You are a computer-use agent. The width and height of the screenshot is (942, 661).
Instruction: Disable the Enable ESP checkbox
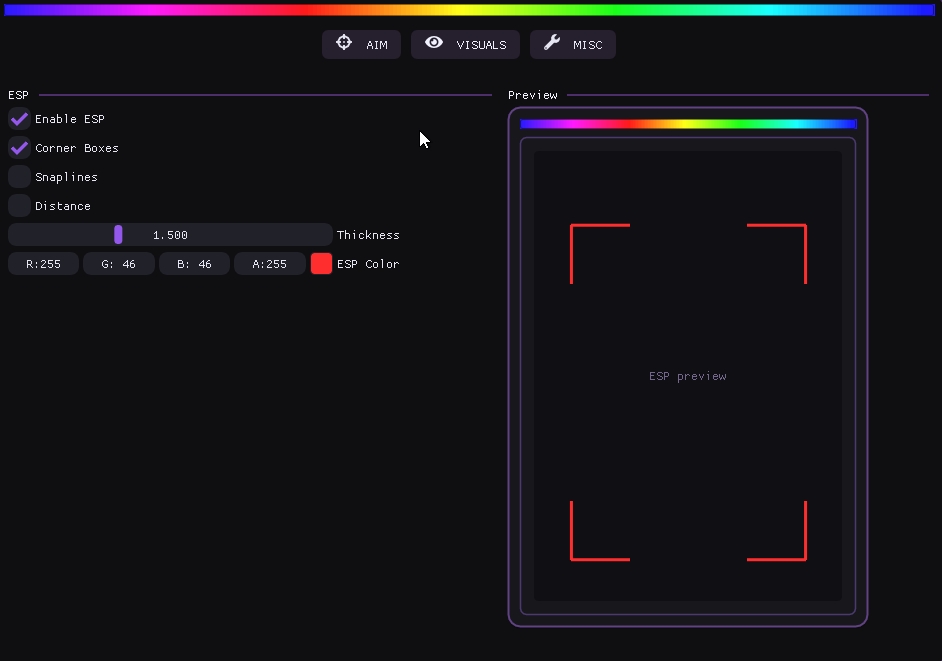(x=19, y=119)
